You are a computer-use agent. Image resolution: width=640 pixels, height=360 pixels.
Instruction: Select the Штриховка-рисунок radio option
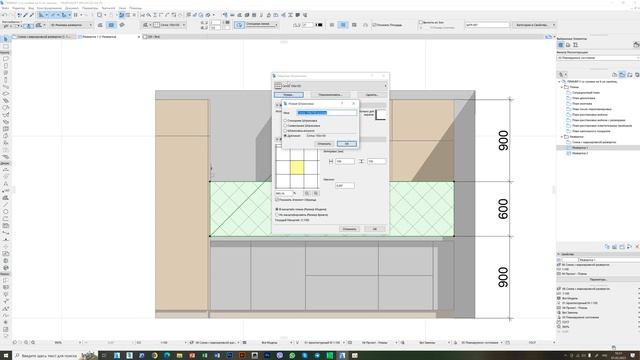(285, 131)
